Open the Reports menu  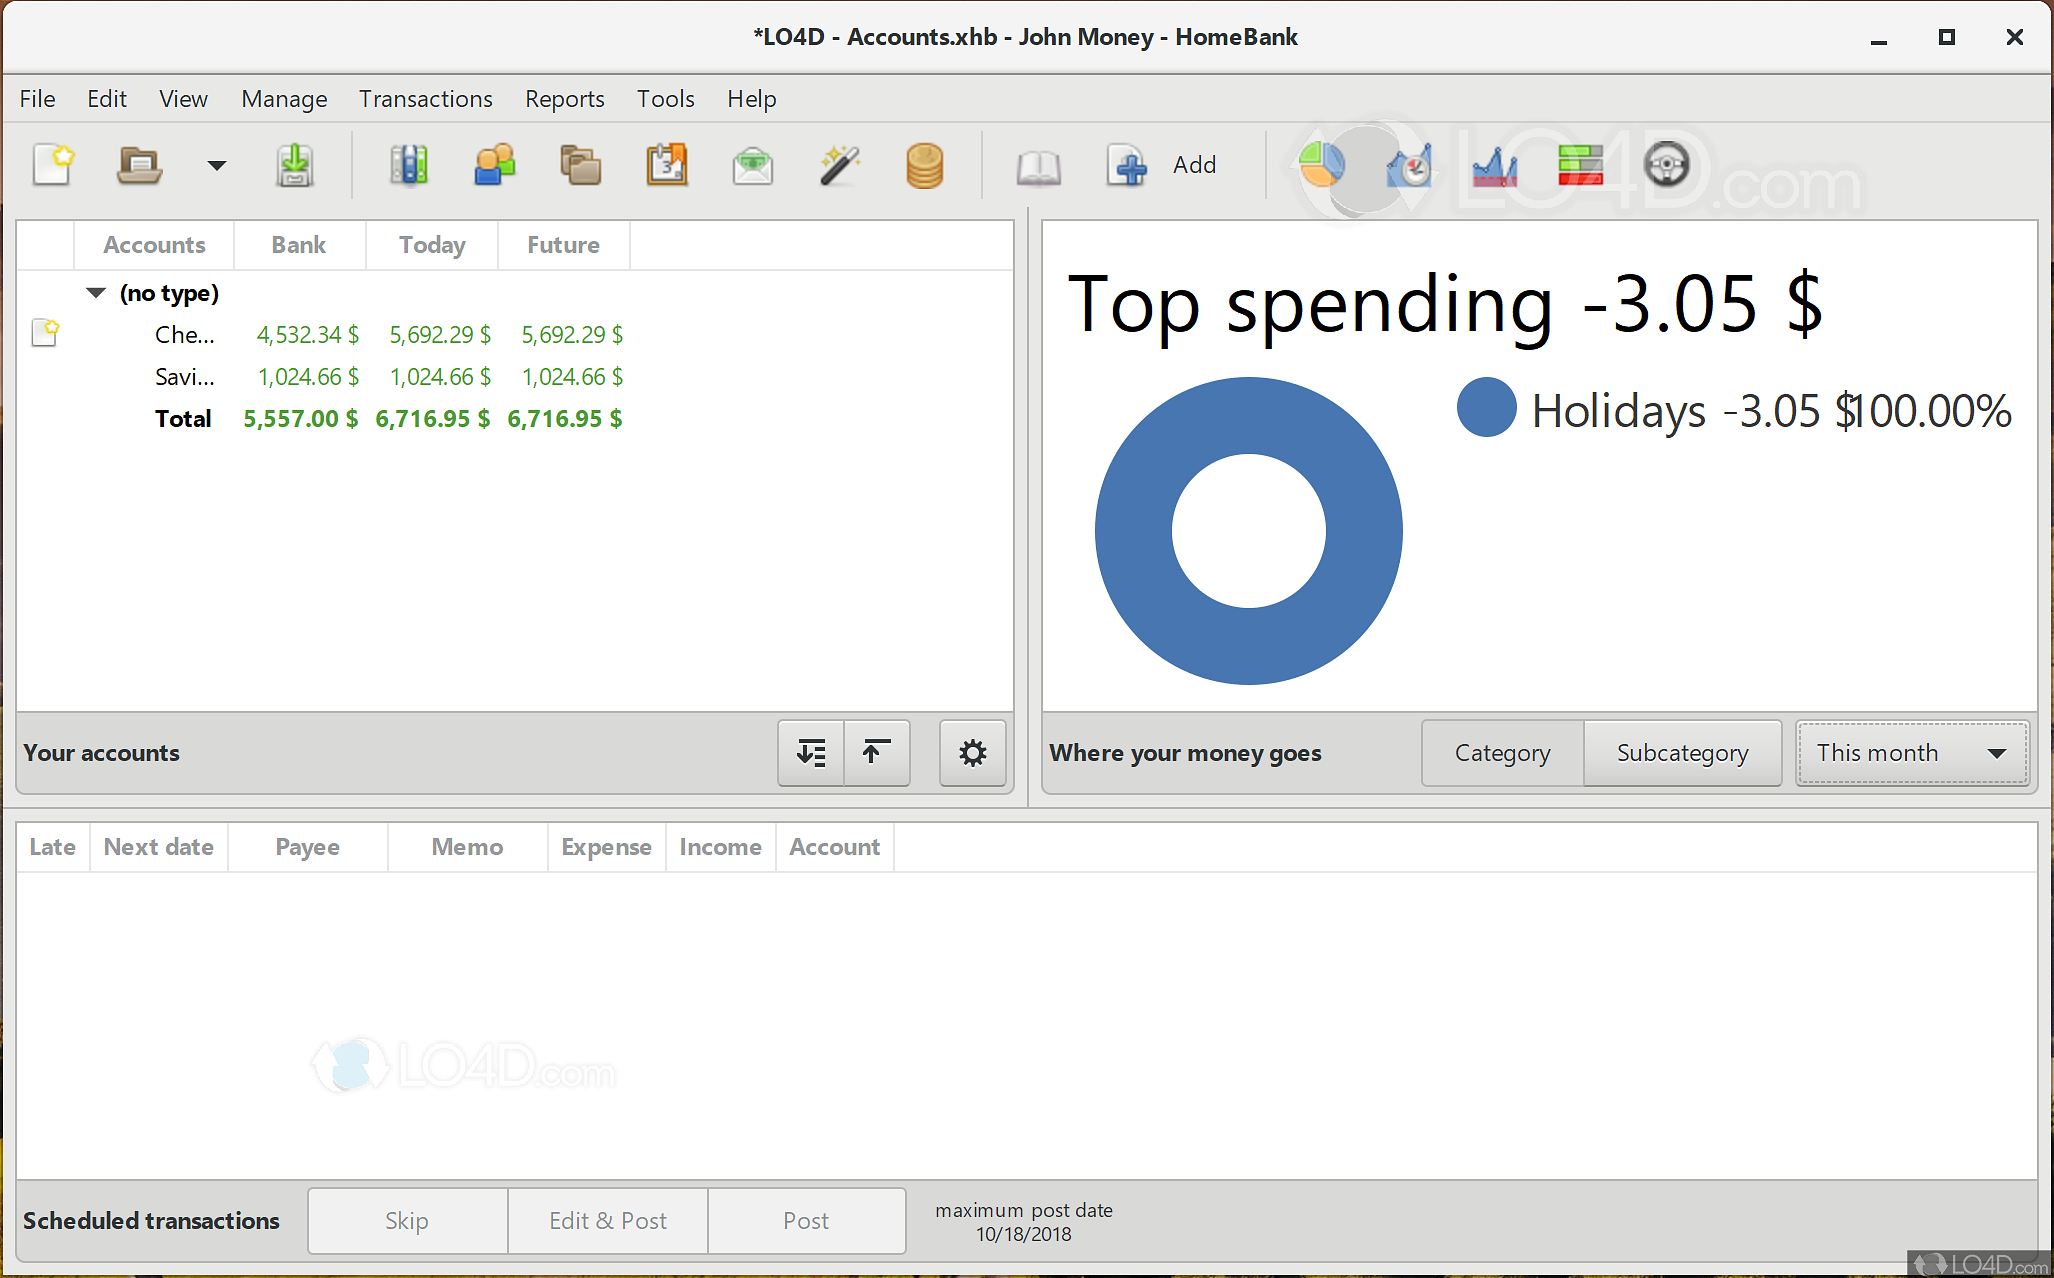tap(564, 99)
